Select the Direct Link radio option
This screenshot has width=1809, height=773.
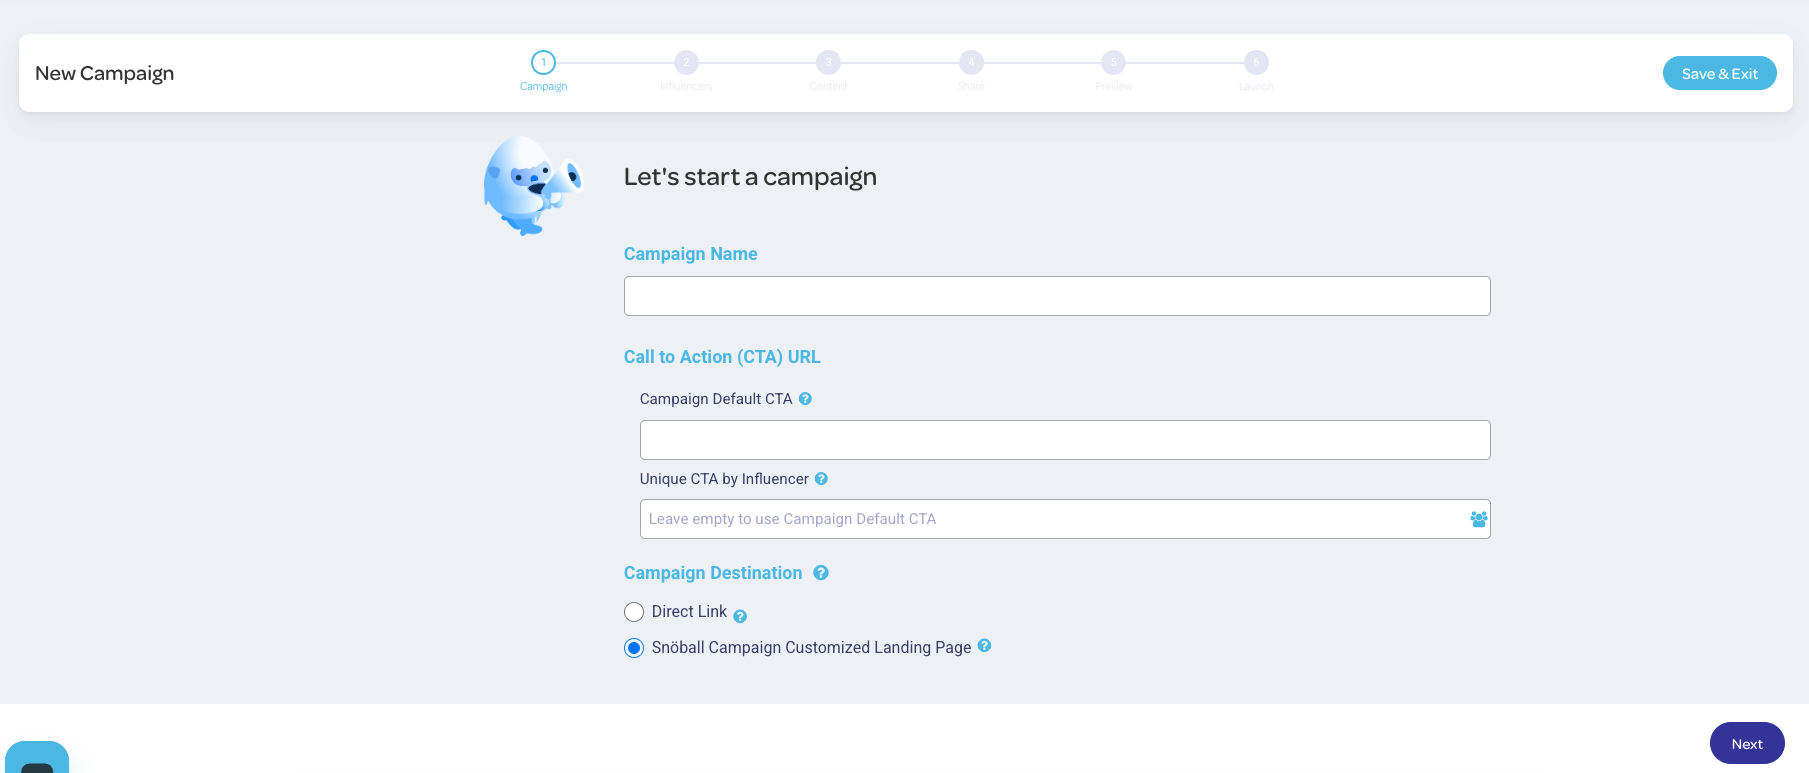pos(634,612)
